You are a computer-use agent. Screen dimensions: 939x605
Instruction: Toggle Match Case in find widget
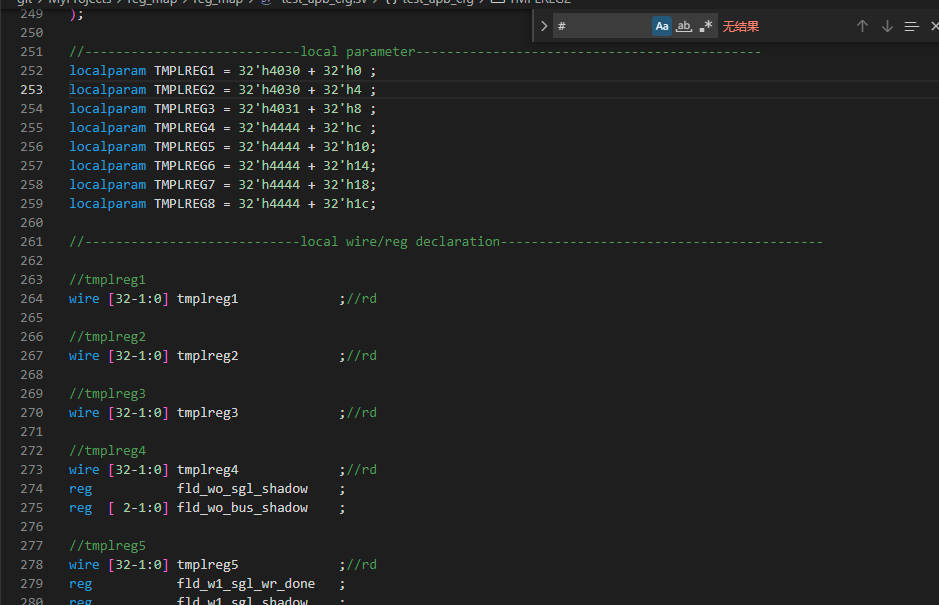point(662,26)
